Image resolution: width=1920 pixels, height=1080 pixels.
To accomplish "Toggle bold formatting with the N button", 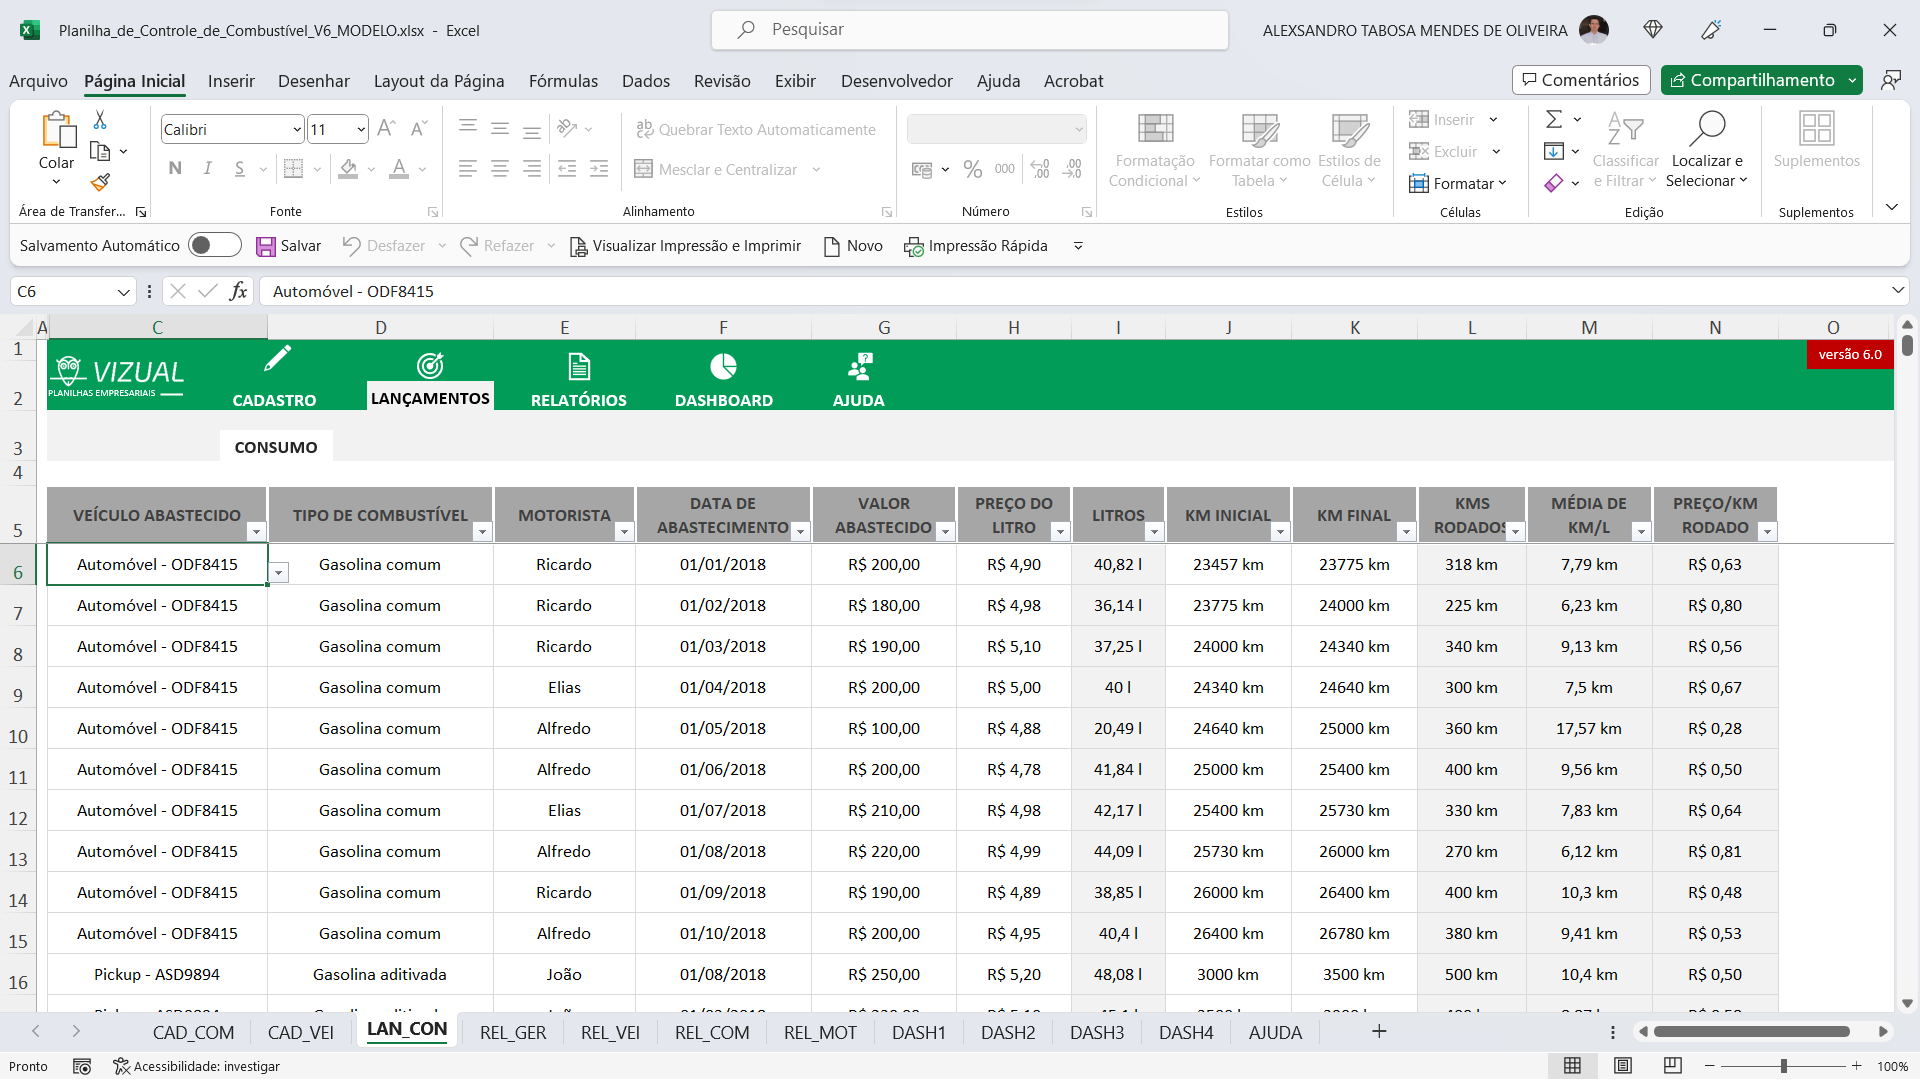I will [x=174, y=168].
